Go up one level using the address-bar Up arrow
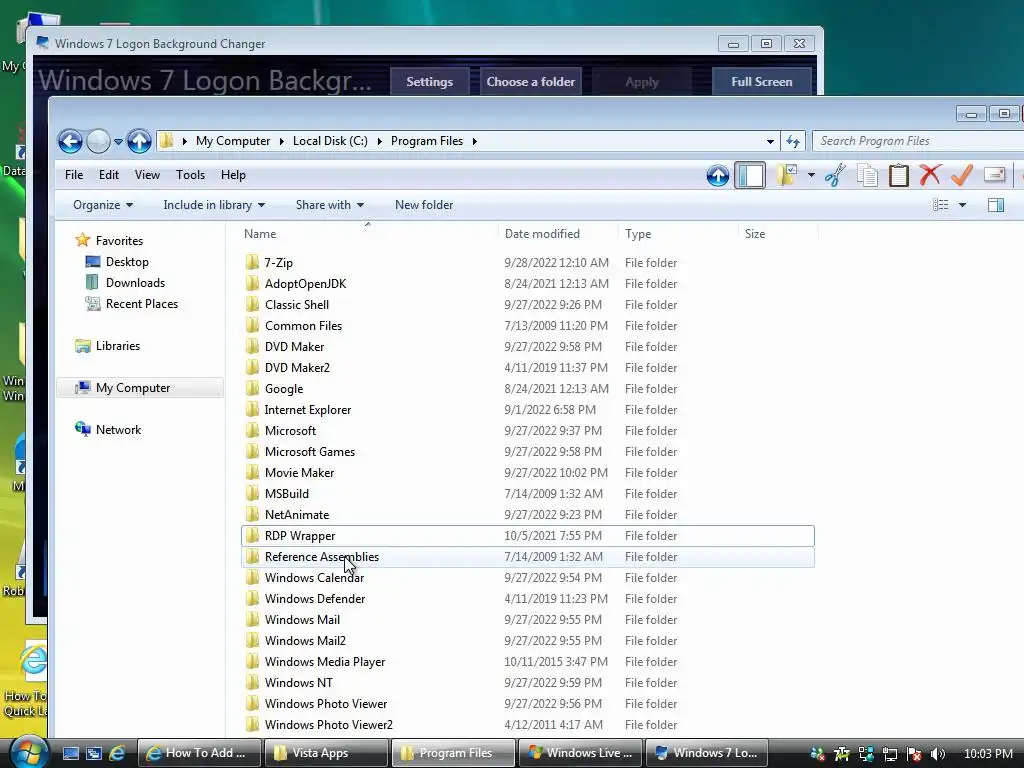The height and width of the screenshot is (768, 1024). point(138,141)
